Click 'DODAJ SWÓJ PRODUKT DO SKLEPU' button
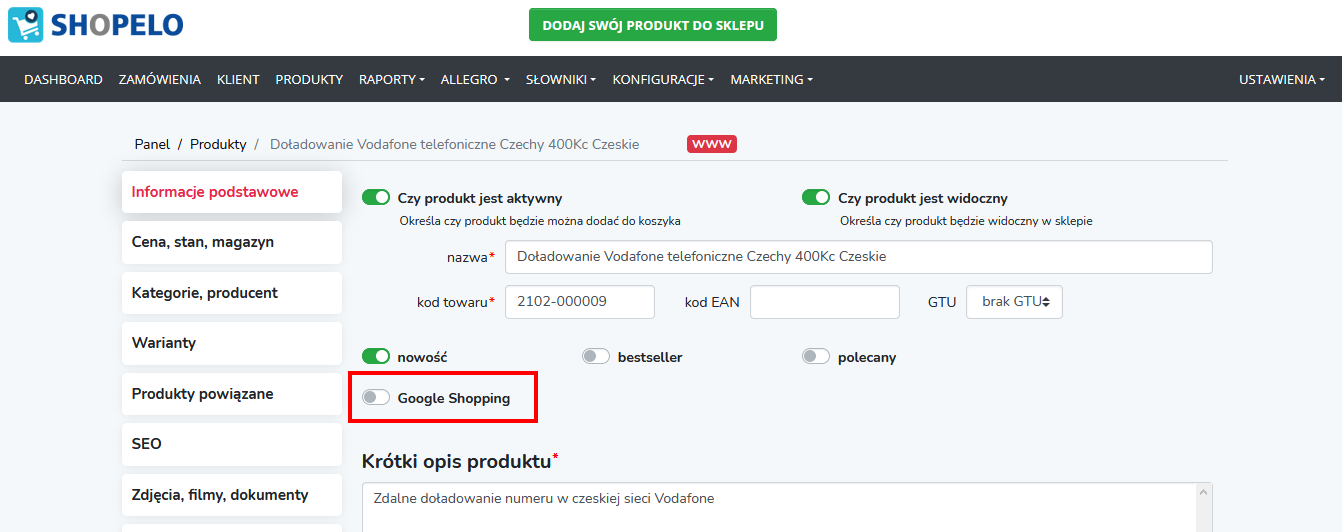1342x532 pixels. (x=653, y=25)
